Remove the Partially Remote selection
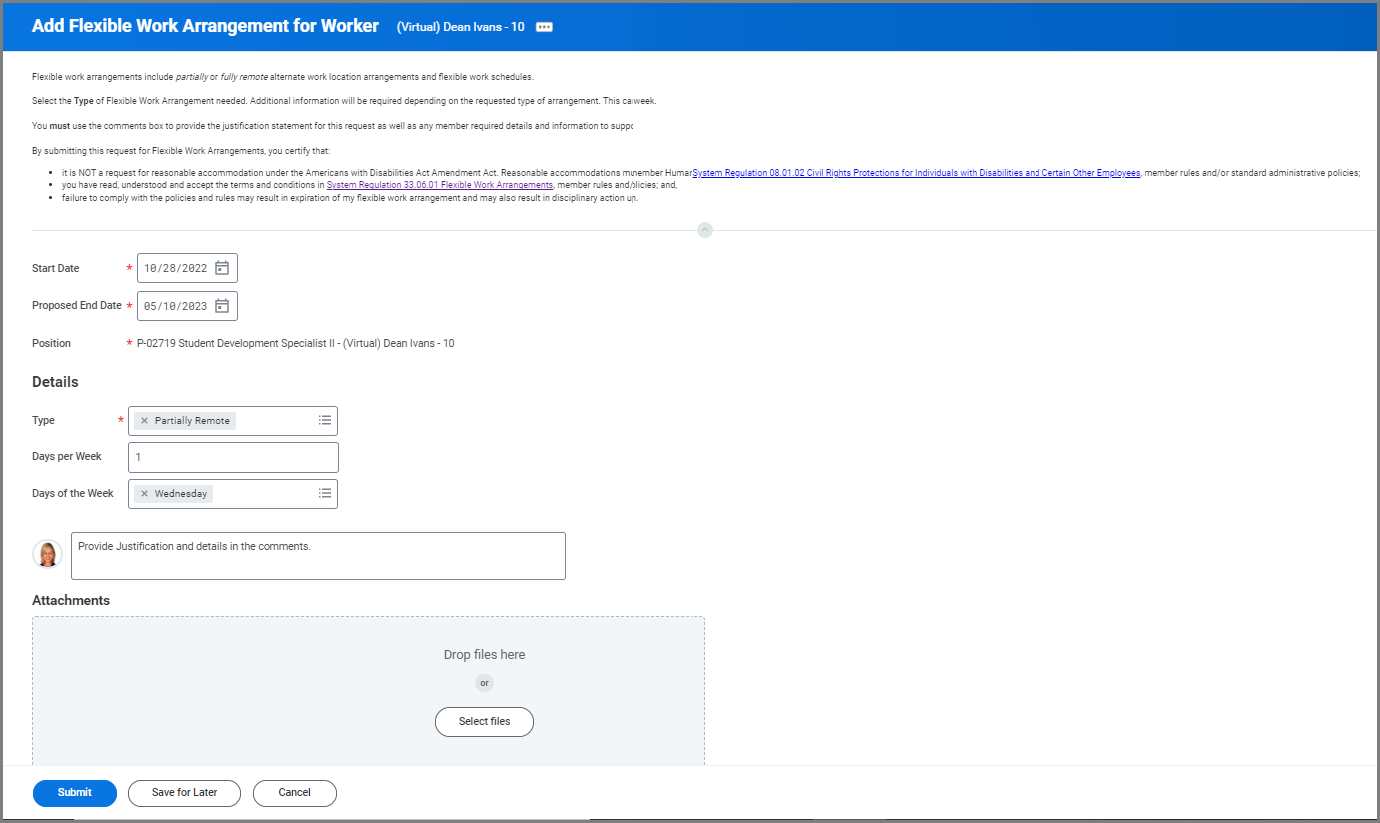 pyautogui.click(x=144, y=421)
